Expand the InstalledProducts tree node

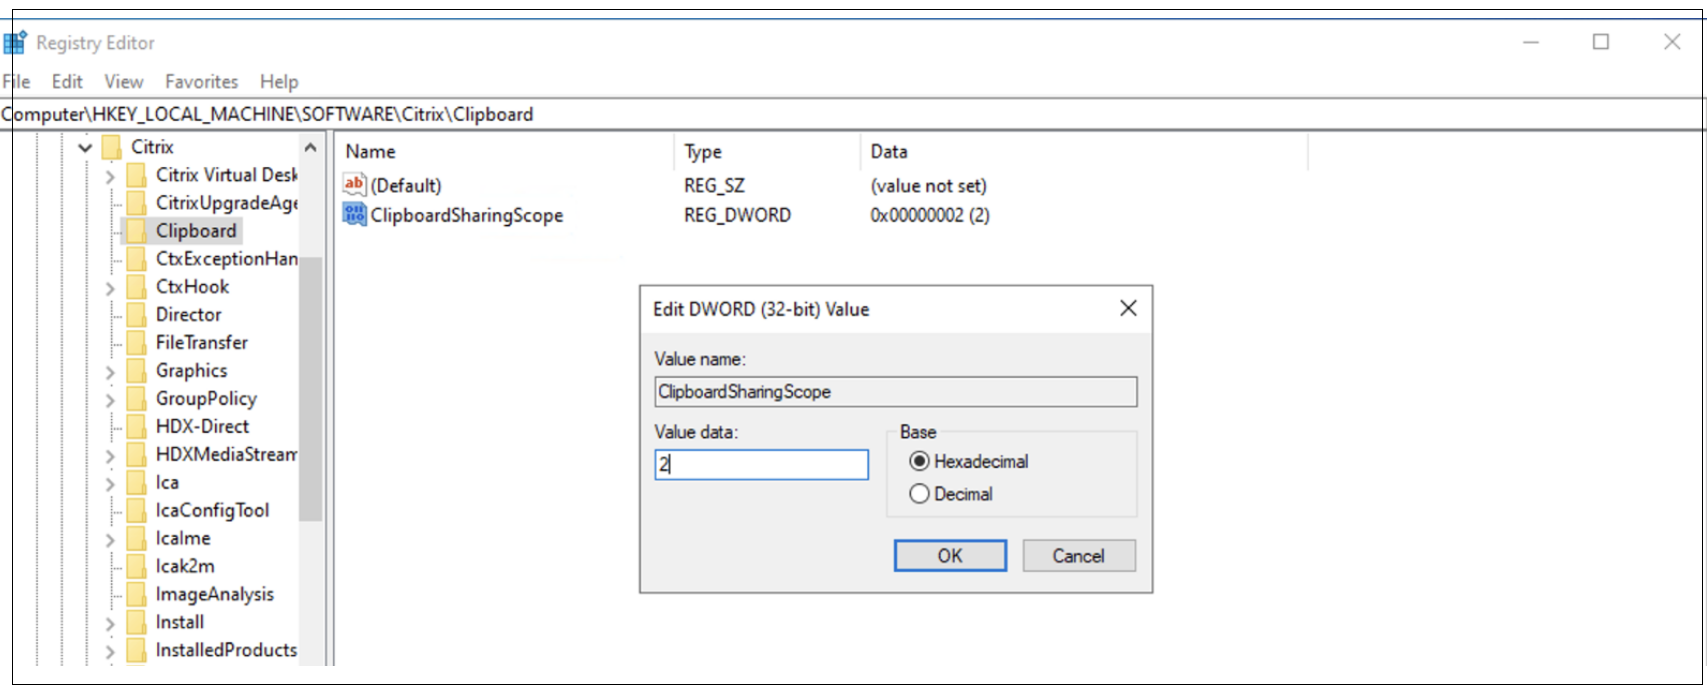coord(110,652)
